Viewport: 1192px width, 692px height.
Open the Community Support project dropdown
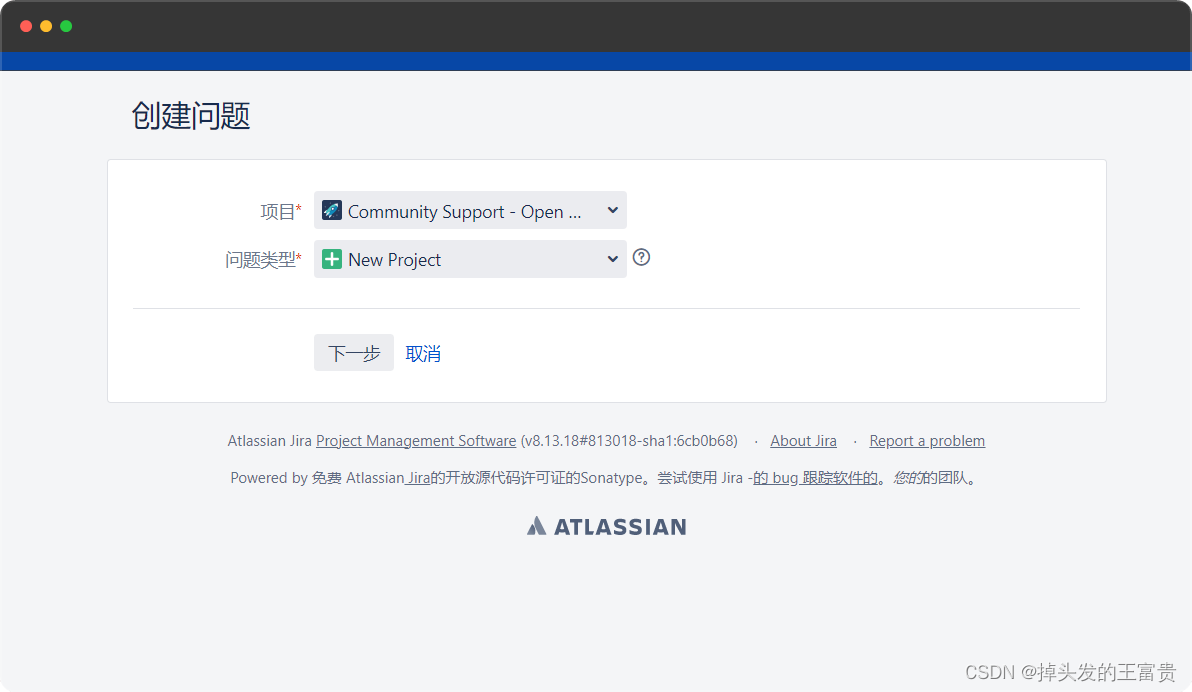[x=470, y=211]
